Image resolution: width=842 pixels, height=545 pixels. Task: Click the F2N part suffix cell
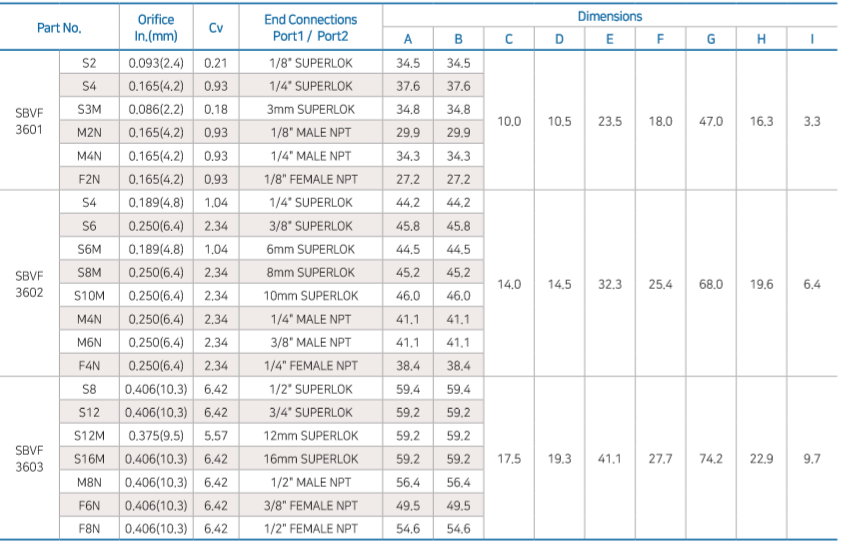click(x=89, y=179)
